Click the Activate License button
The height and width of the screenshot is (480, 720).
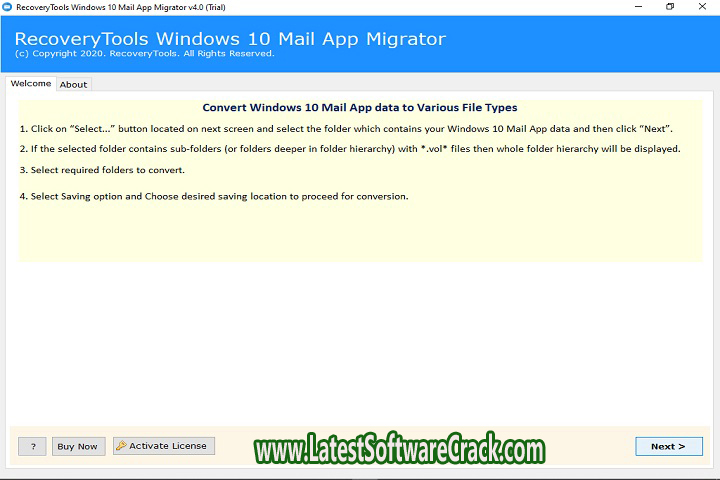[x=164, y=446]
